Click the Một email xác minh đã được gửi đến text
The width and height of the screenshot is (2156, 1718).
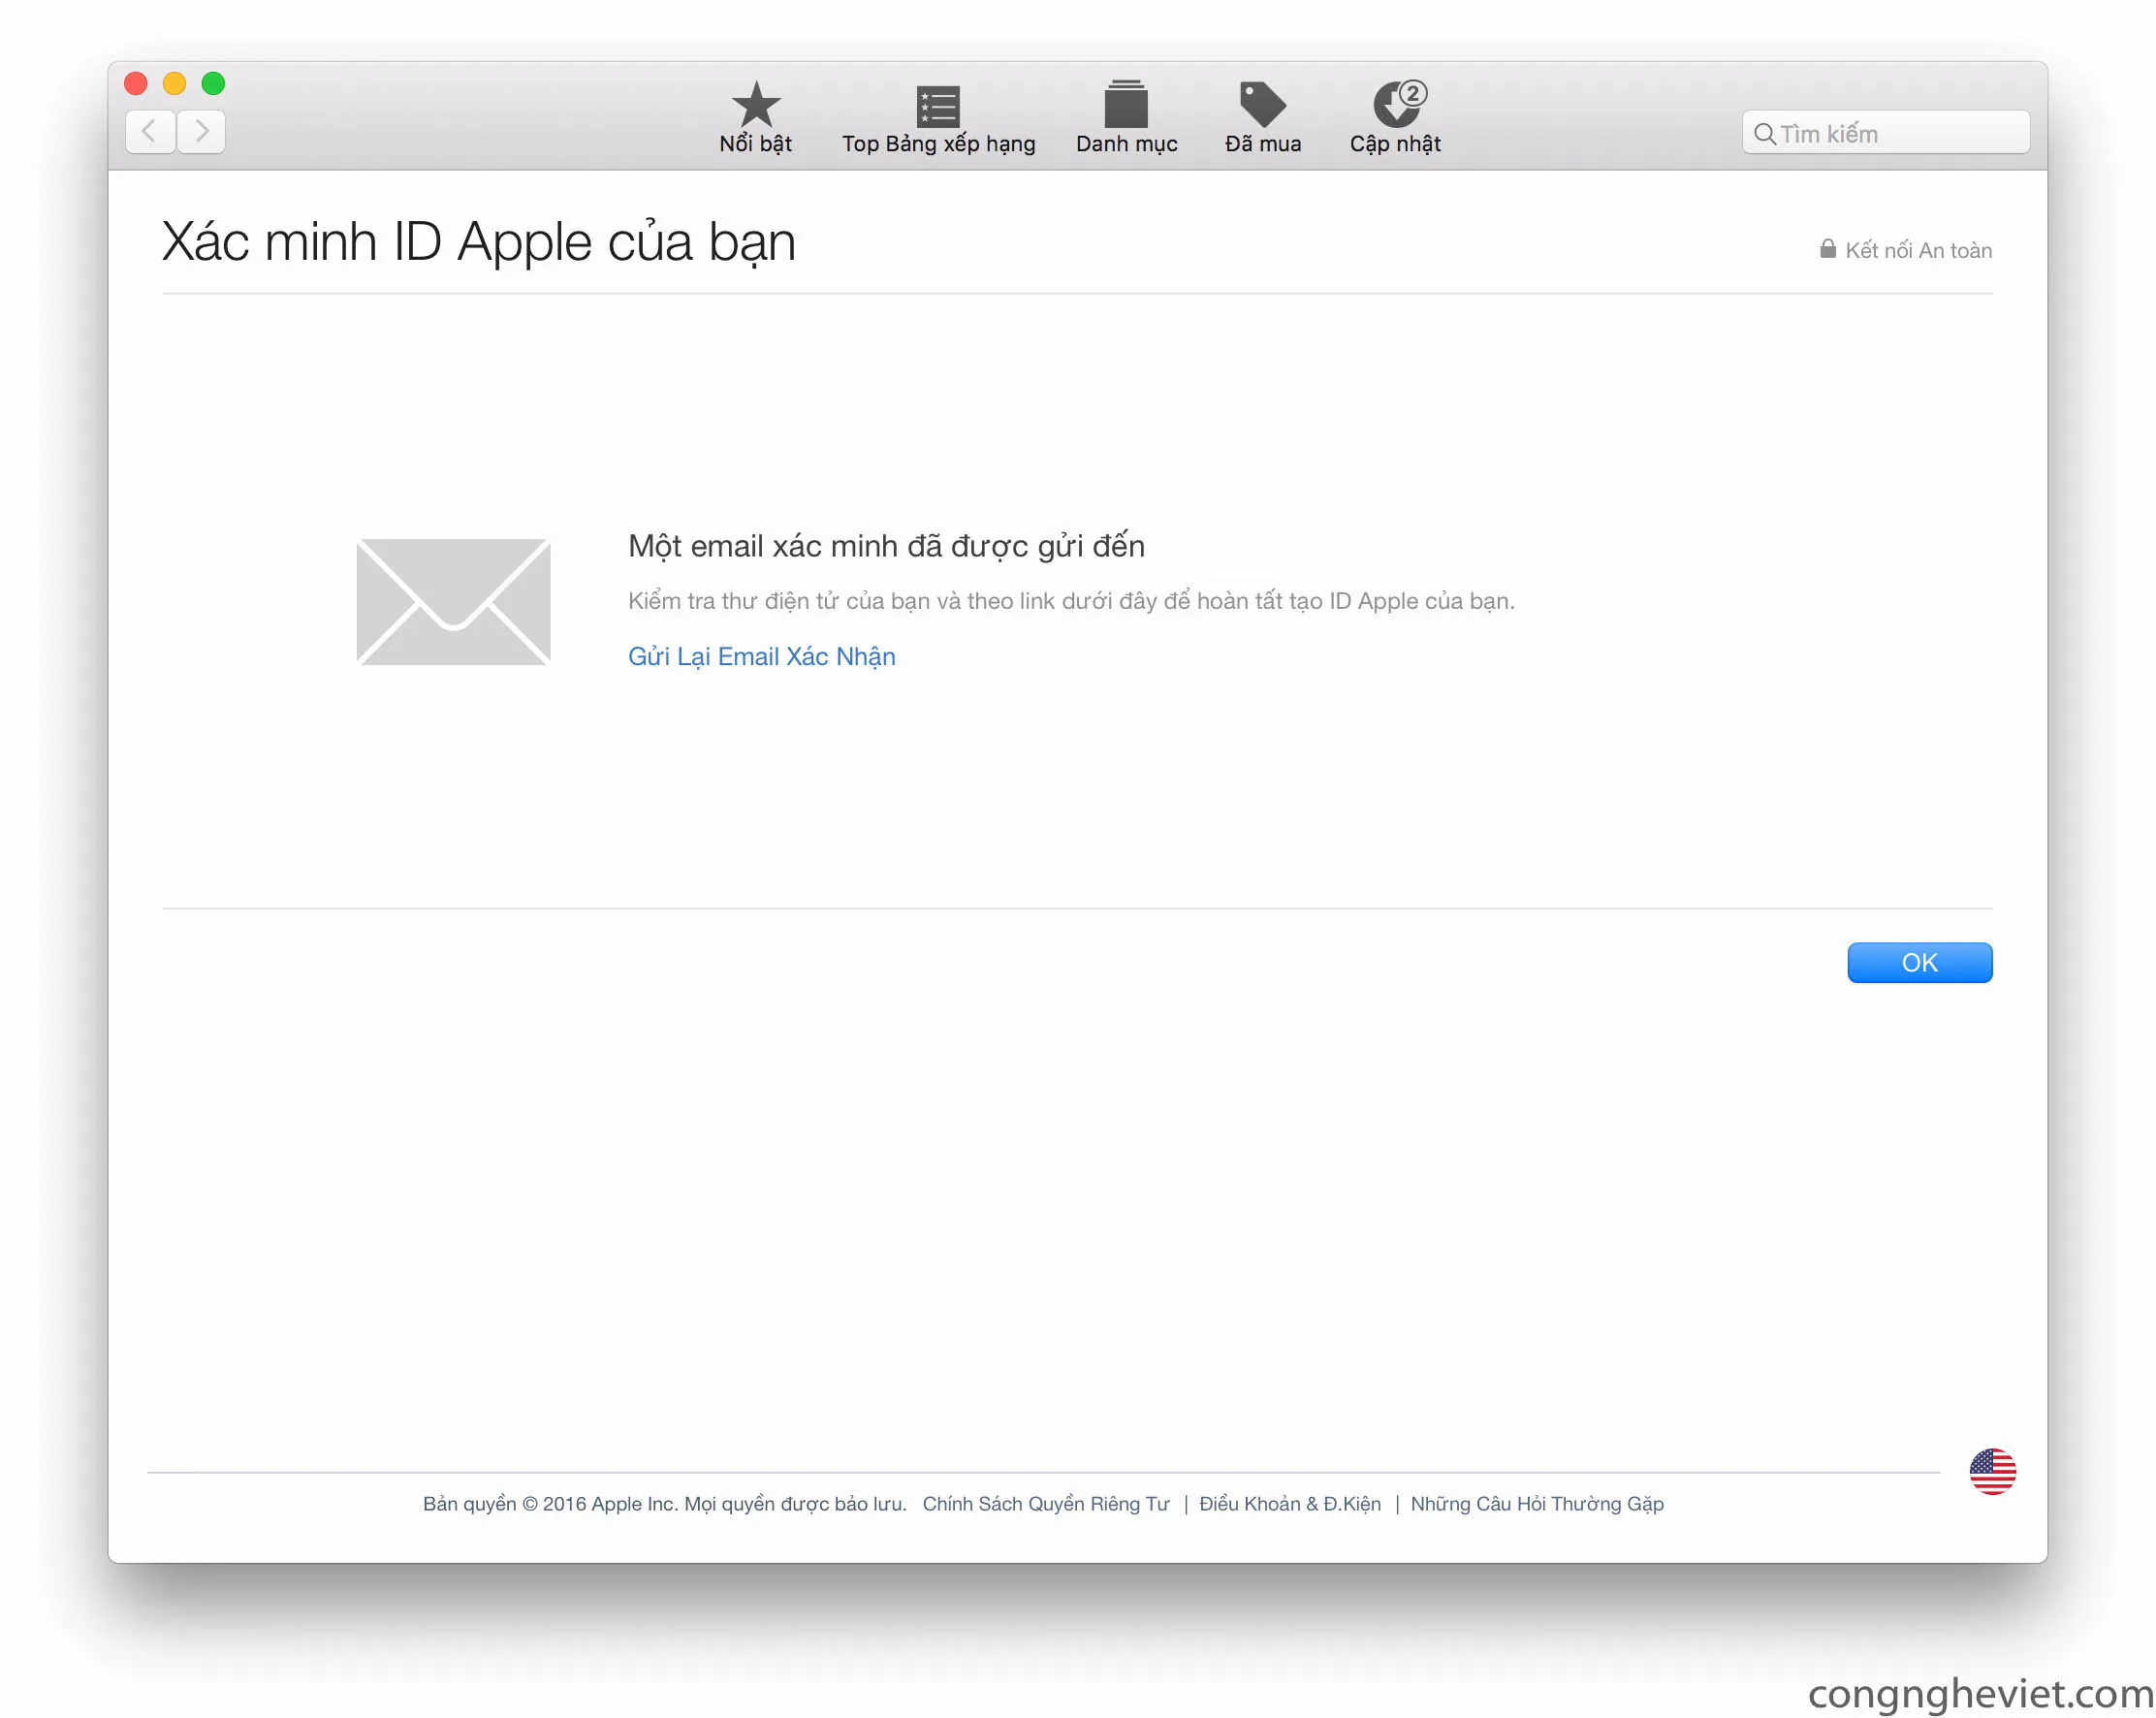[x=886, y=546]
